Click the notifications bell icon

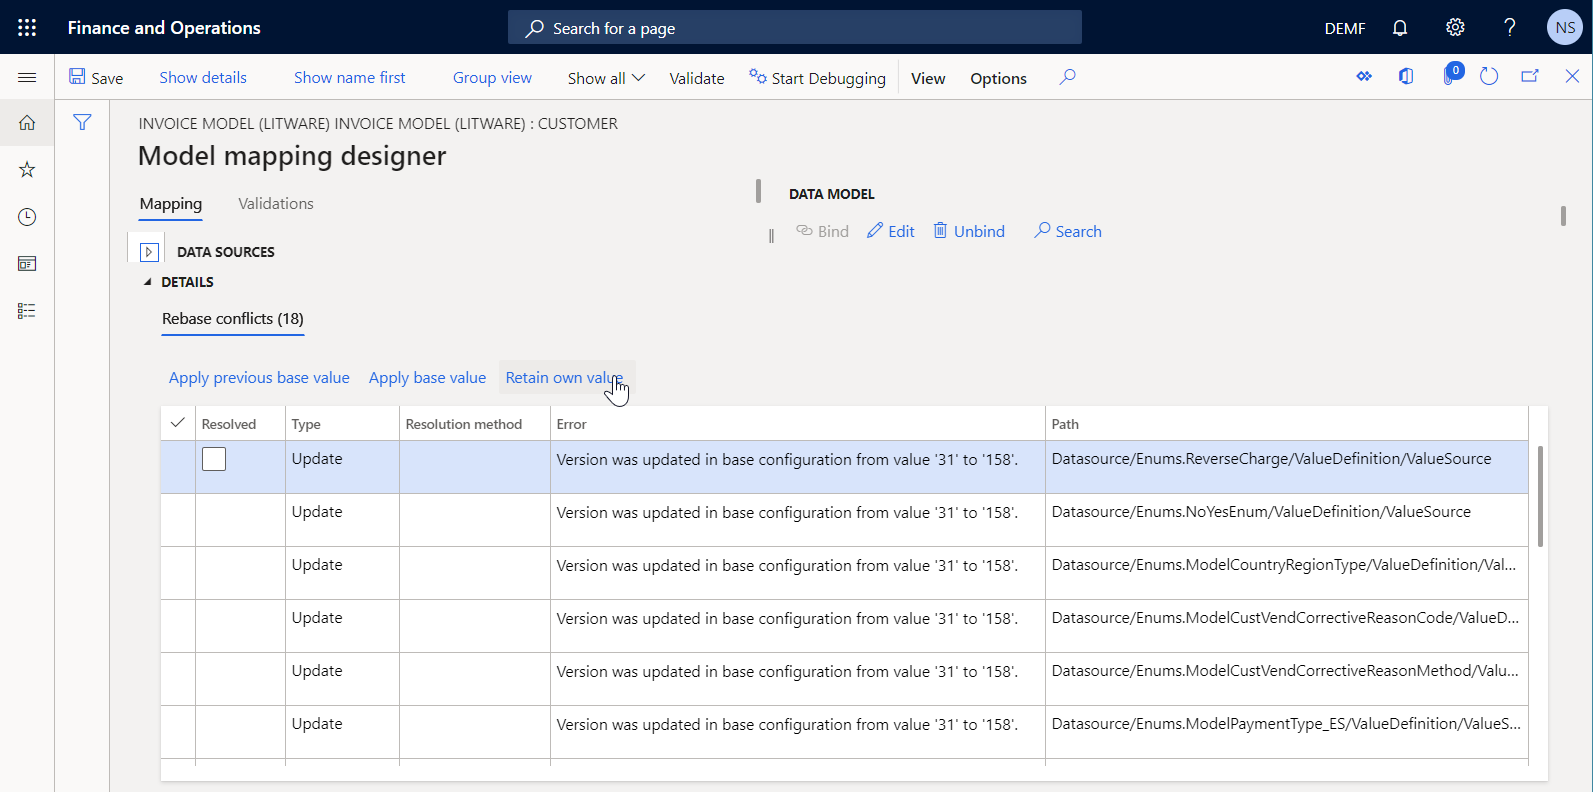coord(1400,28)
